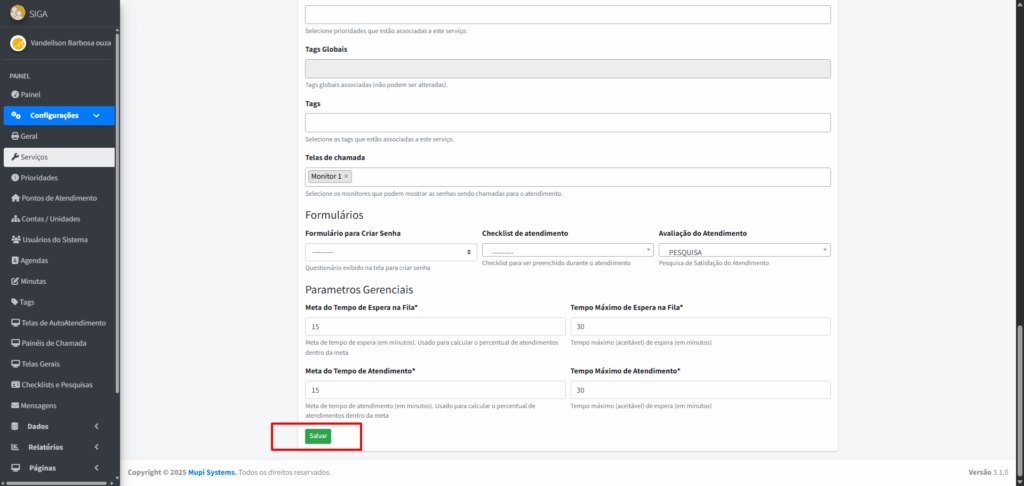Click the Contas / Unidades icon
Screen dimensions: 1024x486
(x=14, y=219)
